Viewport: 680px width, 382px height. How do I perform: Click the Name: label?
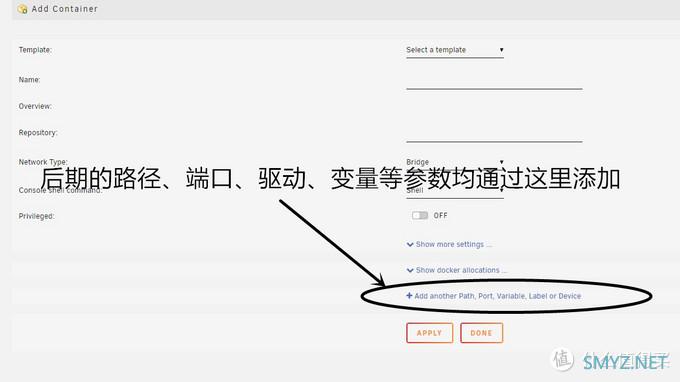29,80
